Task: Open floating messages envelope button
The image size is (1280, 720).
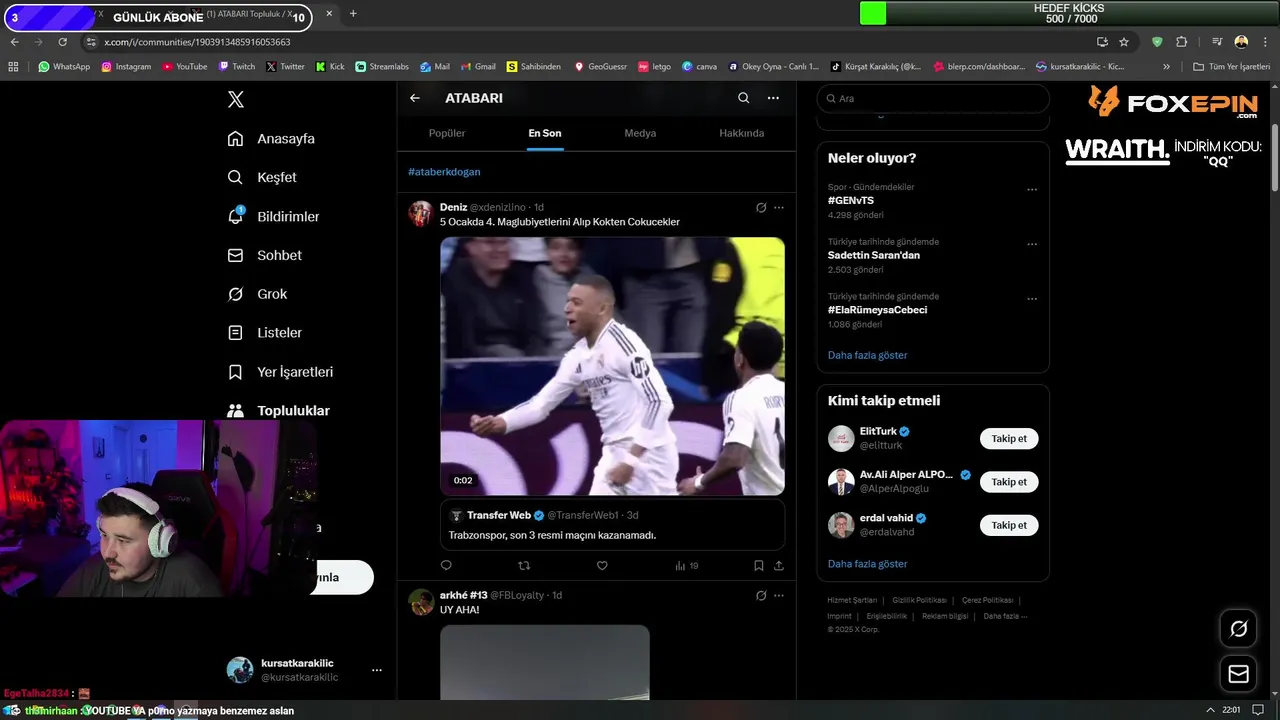Action: coord(1238,674)
